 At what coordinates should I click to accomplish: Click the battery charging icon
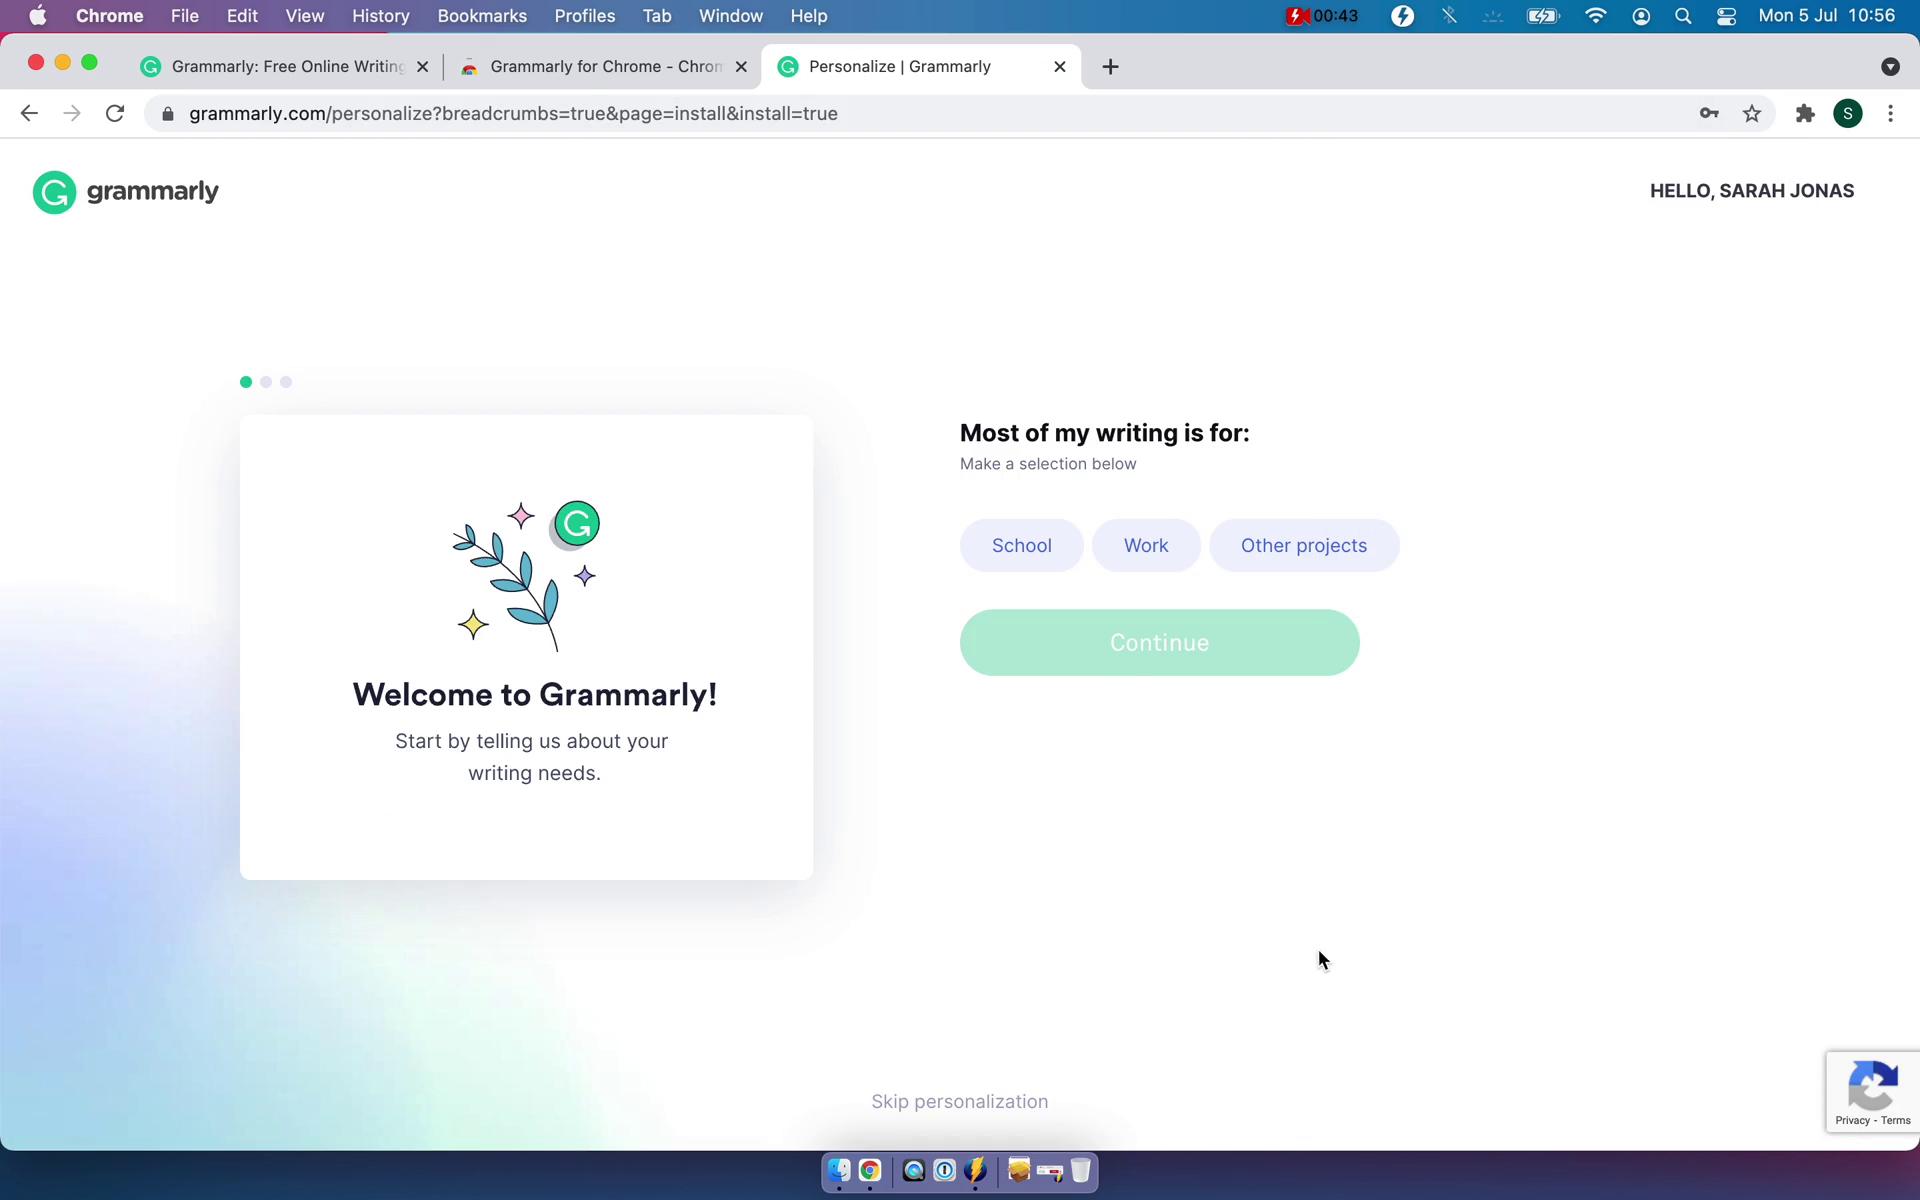tap(1543, 16)
